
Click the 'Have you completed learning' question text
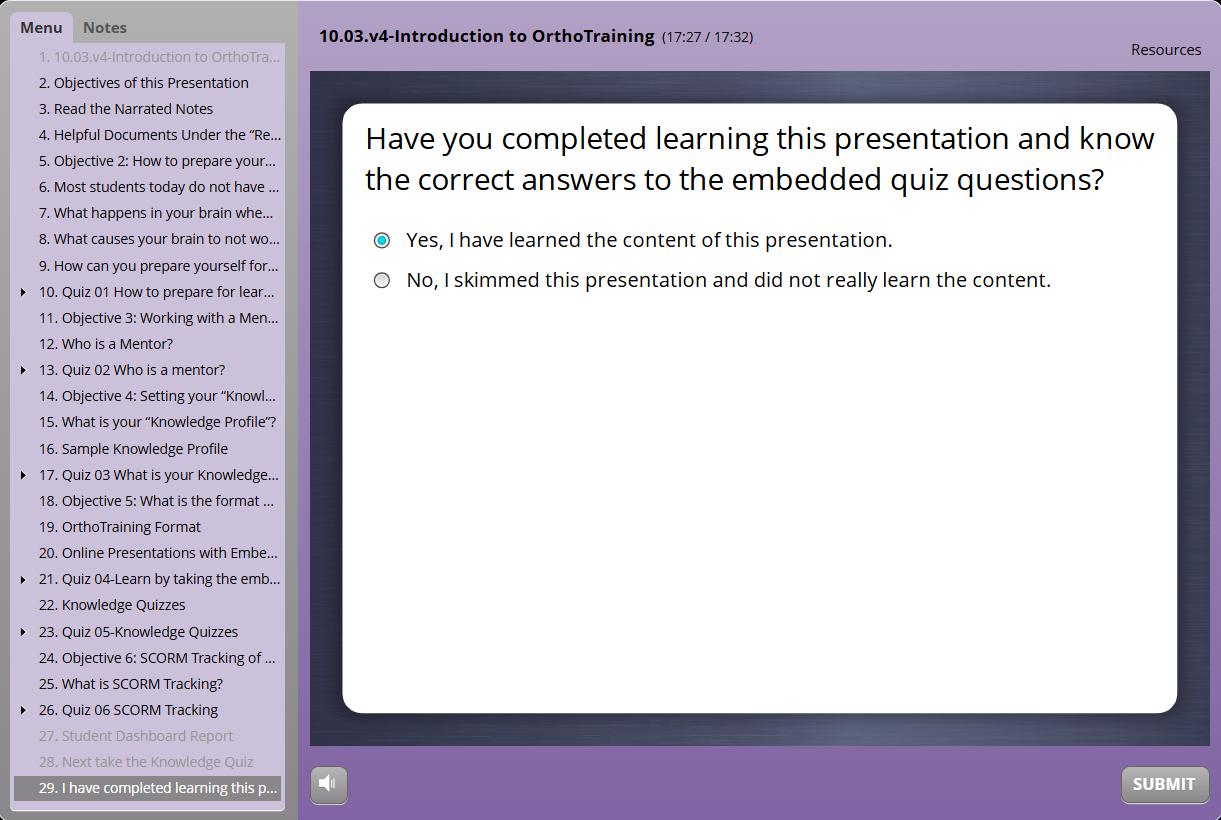pyautogui.click(x=760, y=159)
